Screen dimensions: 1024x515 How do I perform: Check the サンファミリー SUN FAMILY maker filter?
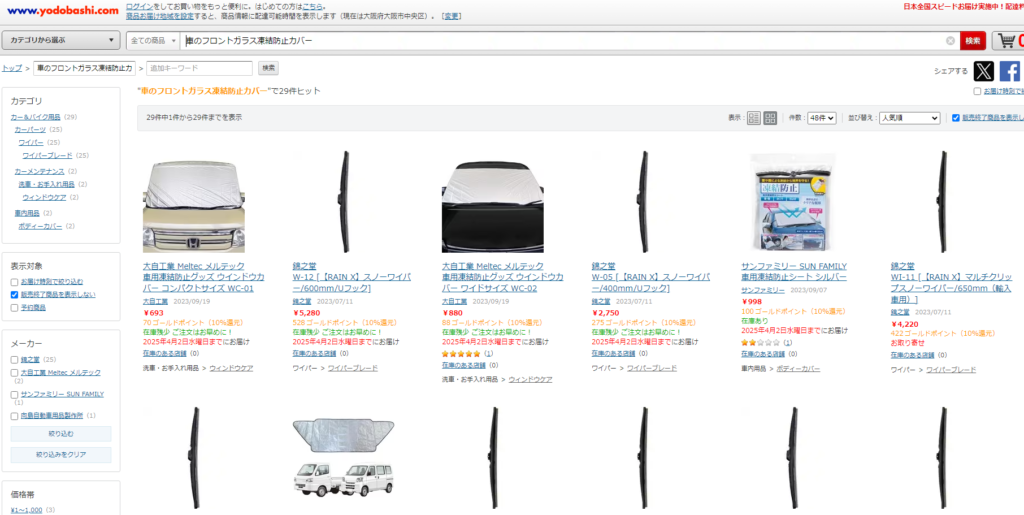click(14, 395)
